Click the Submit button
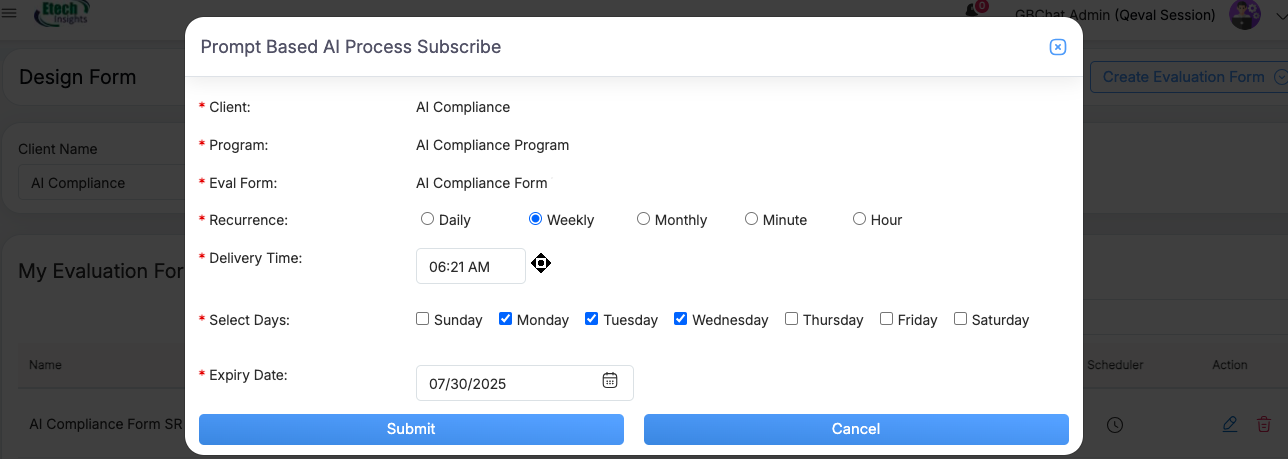This screenshot has height=459, width=1288. pyautogui.click(x=411, y=429)
